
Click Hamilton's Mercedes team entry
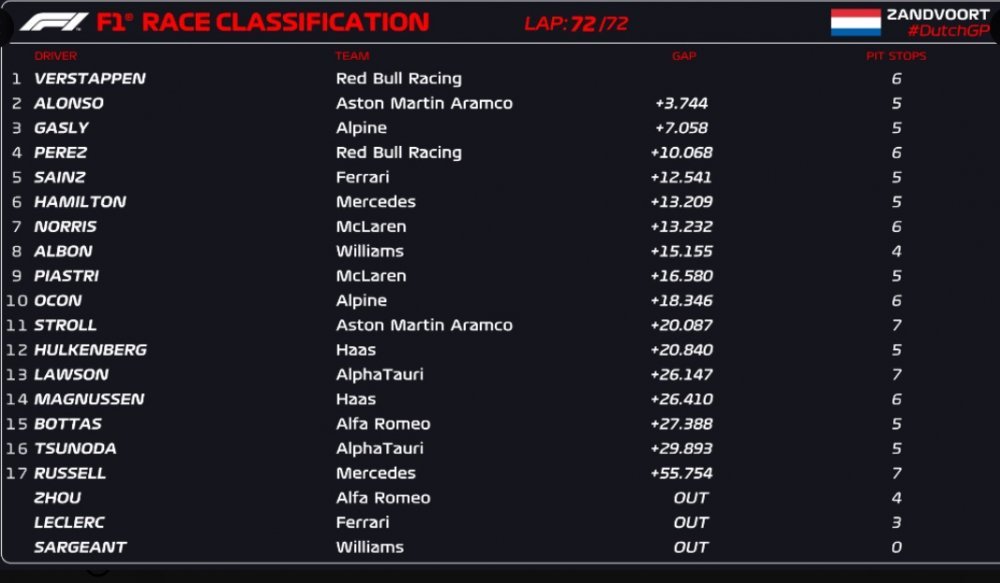376,202
